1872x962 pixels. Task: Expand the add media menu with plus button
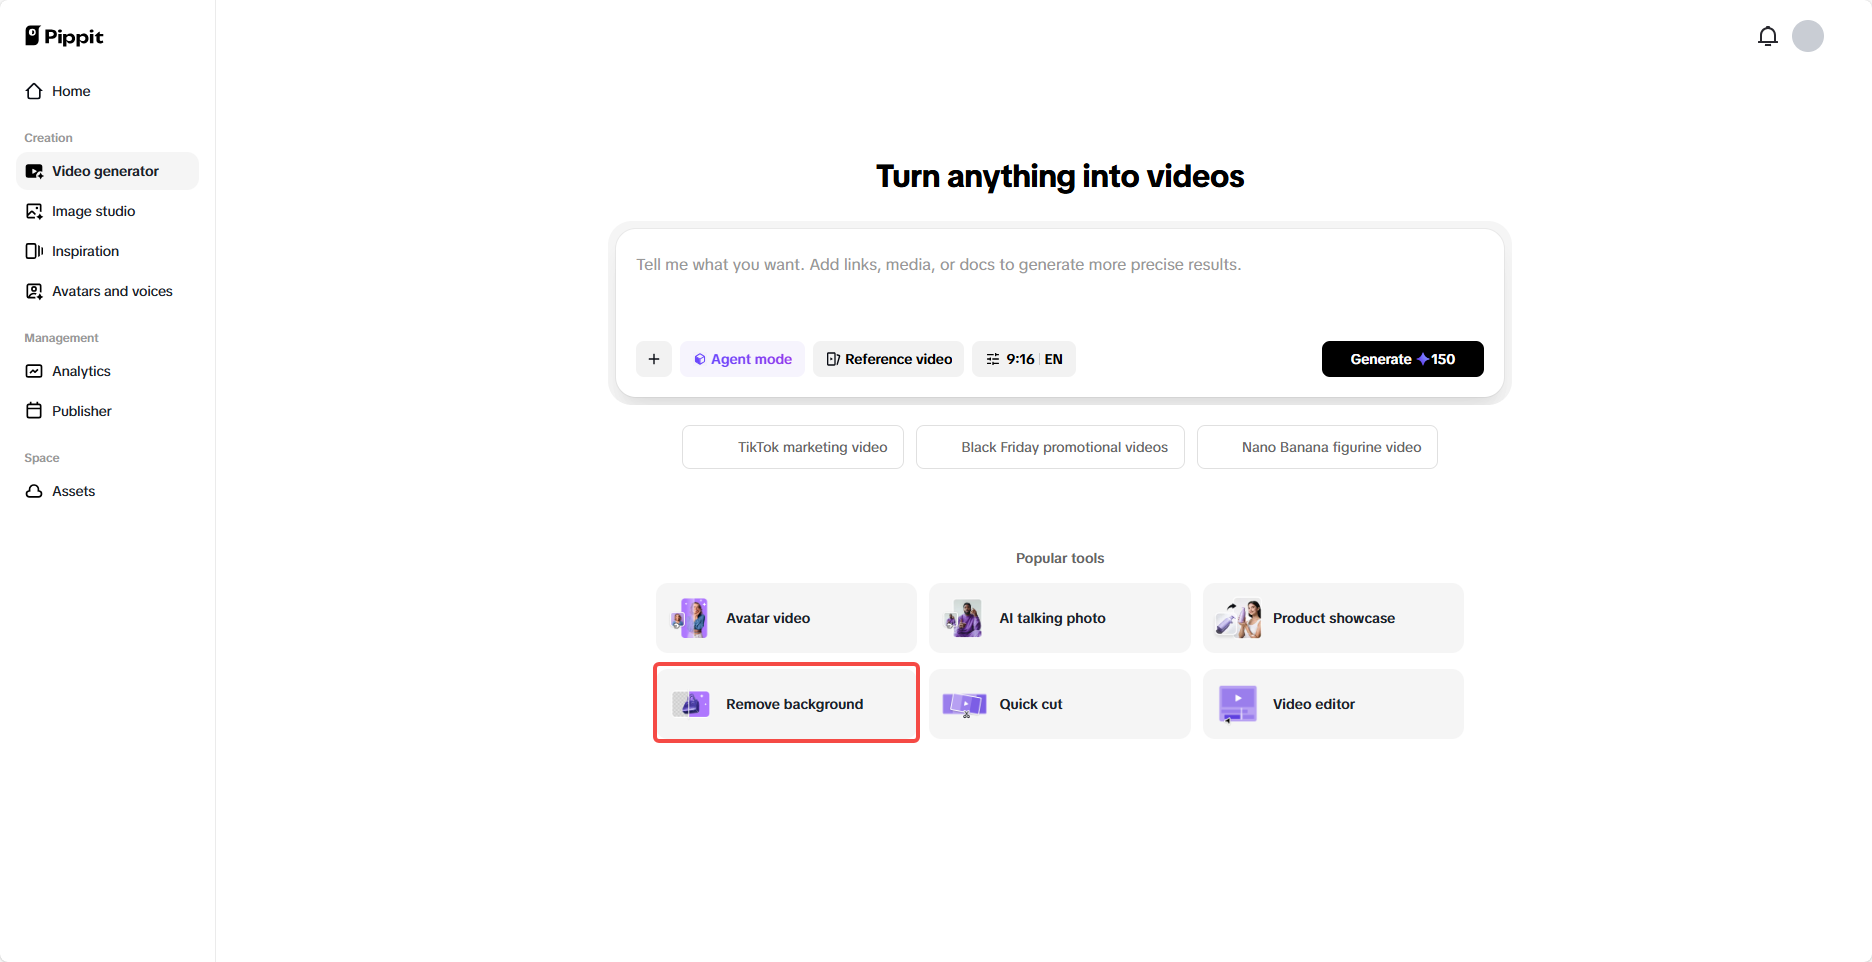pyautogui.click(x=654, y=358)
